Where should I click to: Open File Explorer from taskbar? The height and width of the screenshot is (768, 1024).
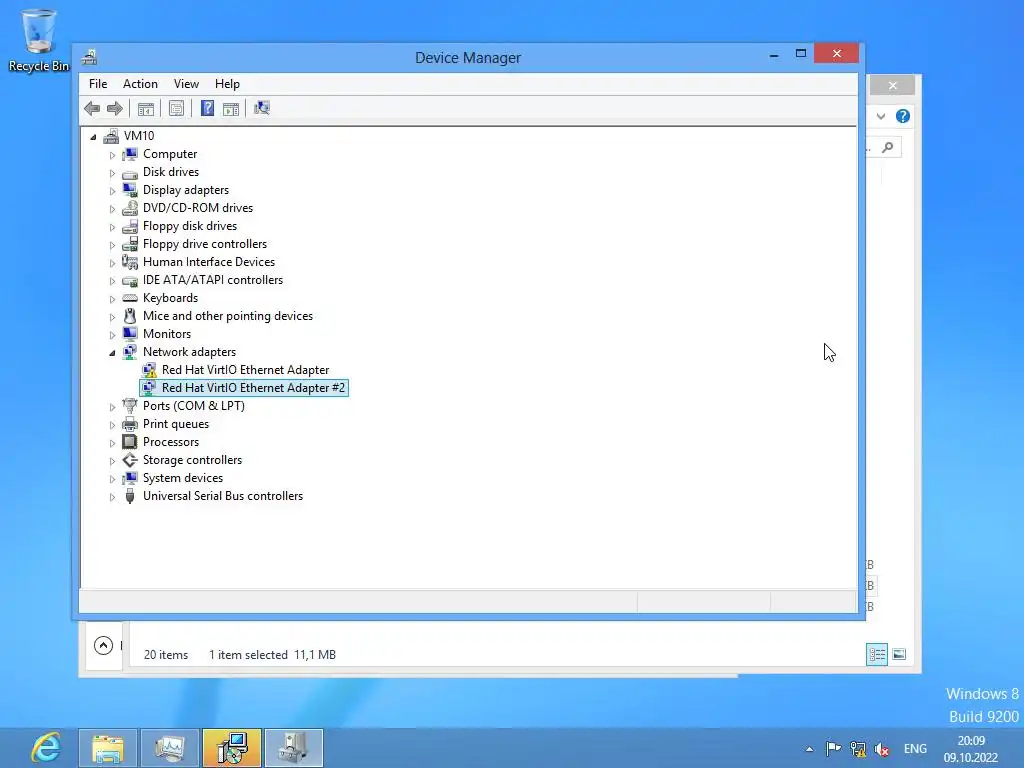108,748
